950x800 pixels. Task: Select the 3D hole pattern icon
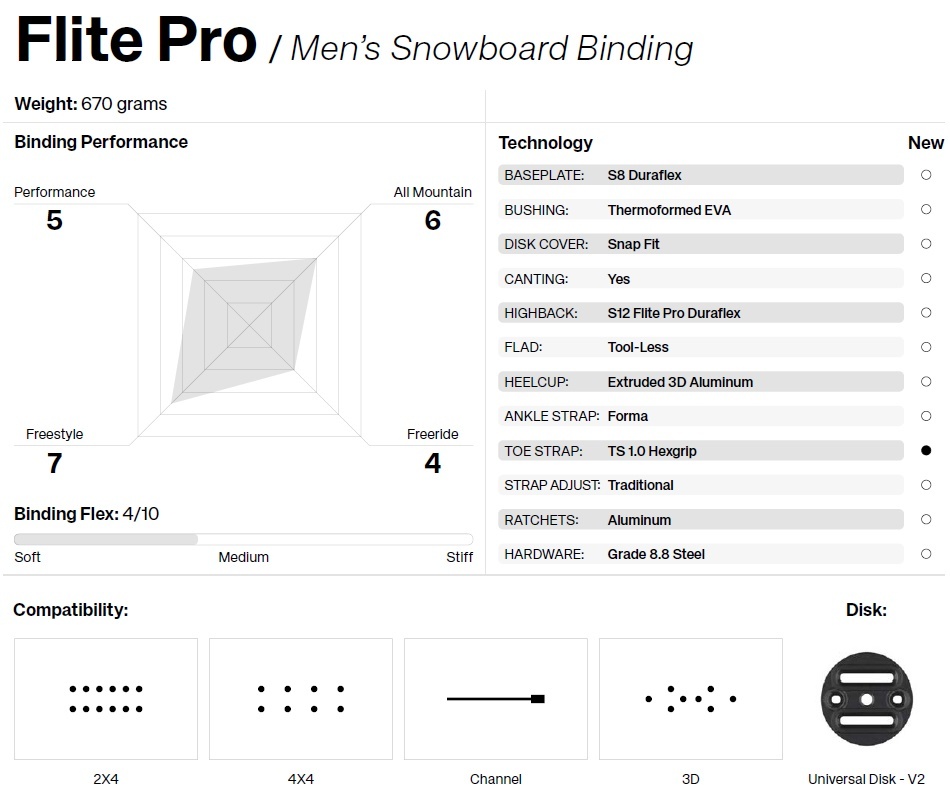tap(691, 699)
